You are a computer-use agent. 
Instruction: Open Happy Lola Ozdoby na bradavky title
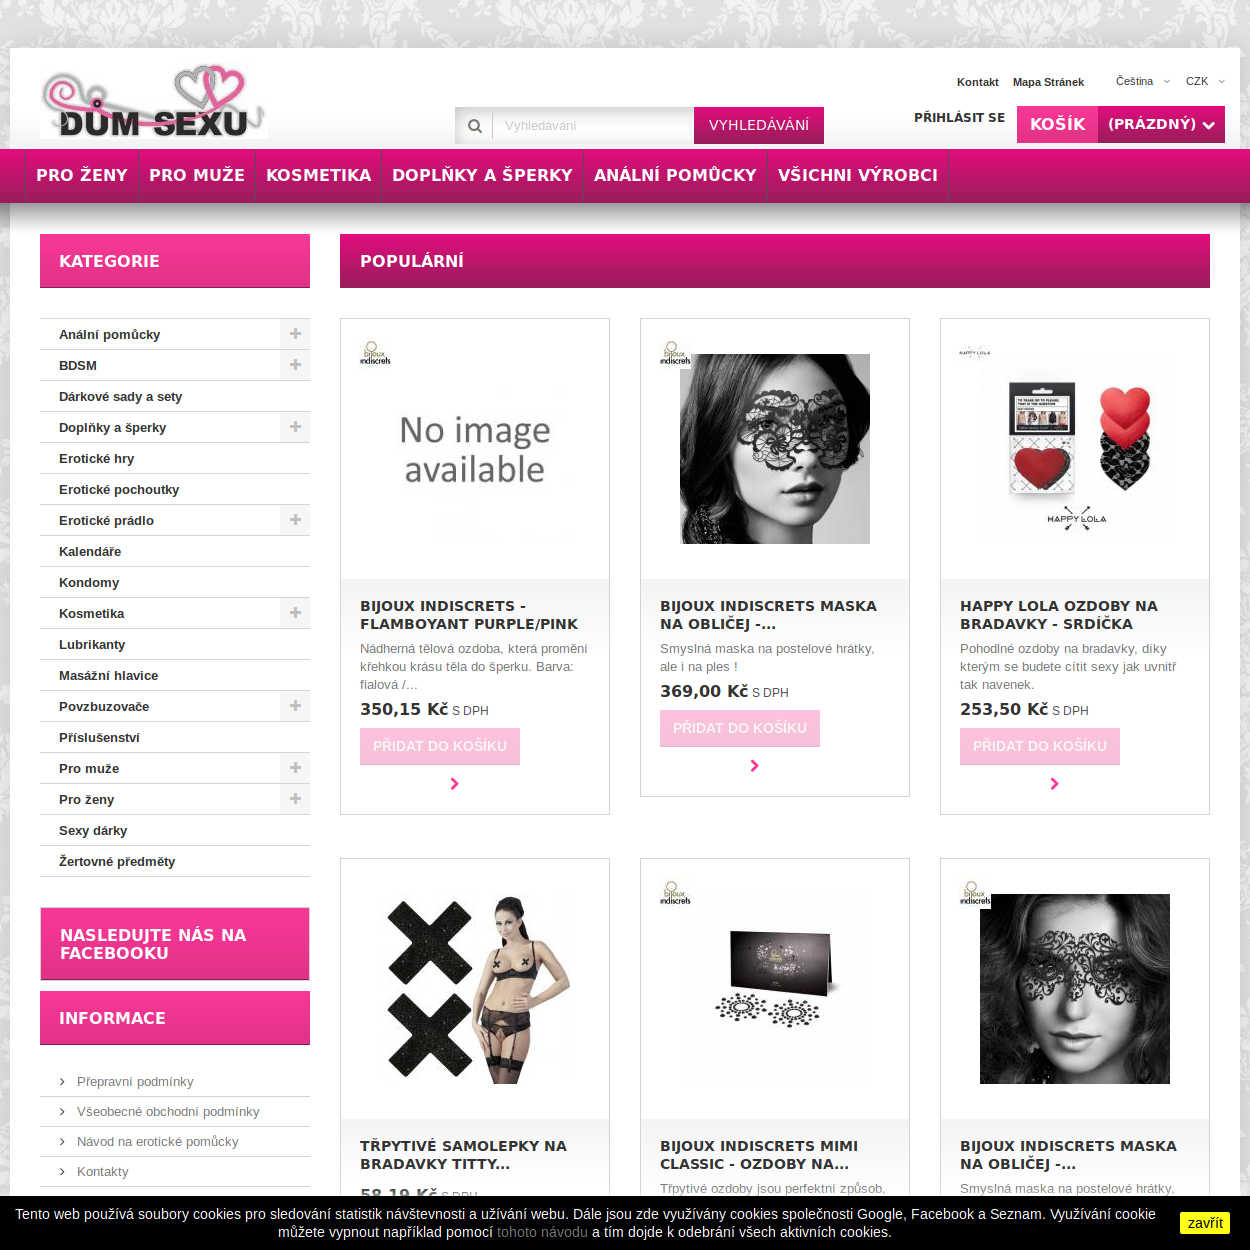coord(1059,615)
